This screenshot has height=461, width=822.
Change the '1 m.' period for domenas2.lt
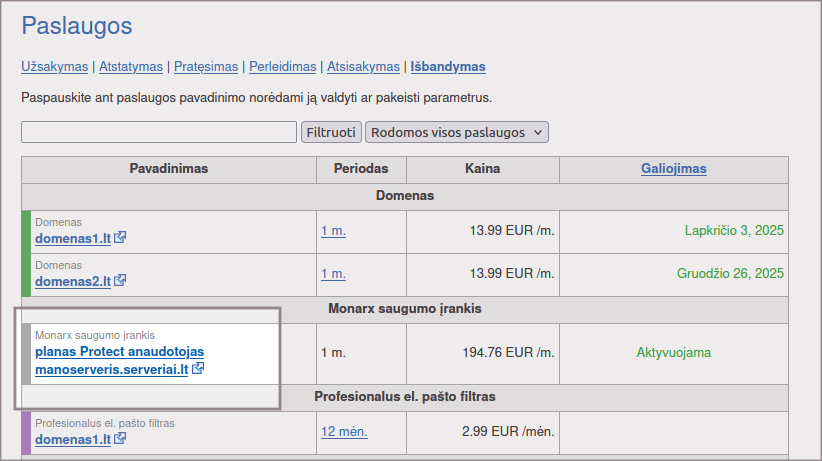point(333,274)
